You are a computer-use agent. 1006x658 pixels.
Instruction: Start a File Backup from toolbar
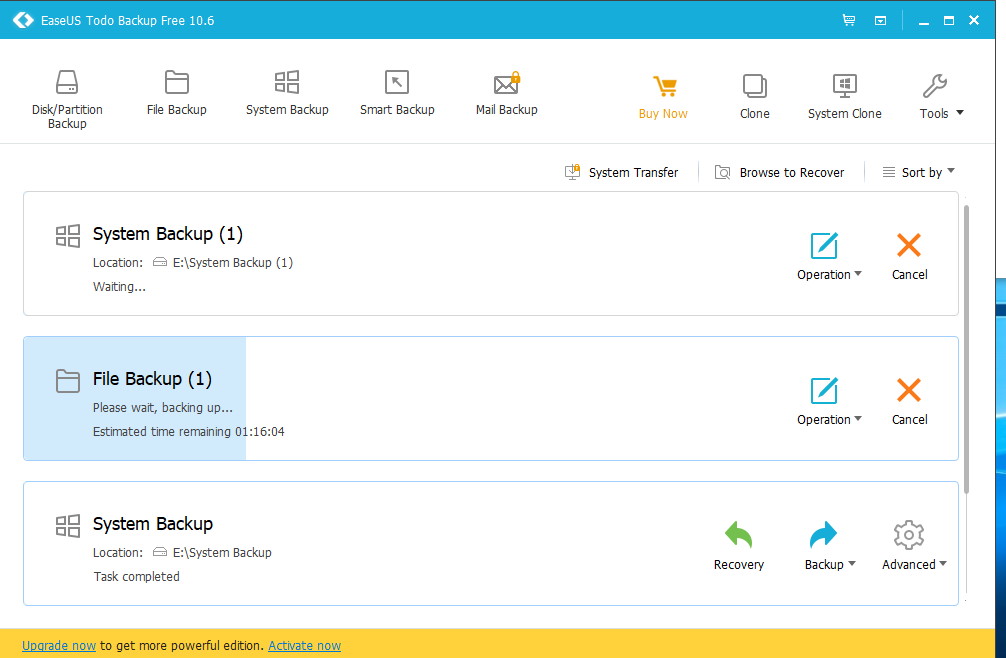(x=176, y=94)
